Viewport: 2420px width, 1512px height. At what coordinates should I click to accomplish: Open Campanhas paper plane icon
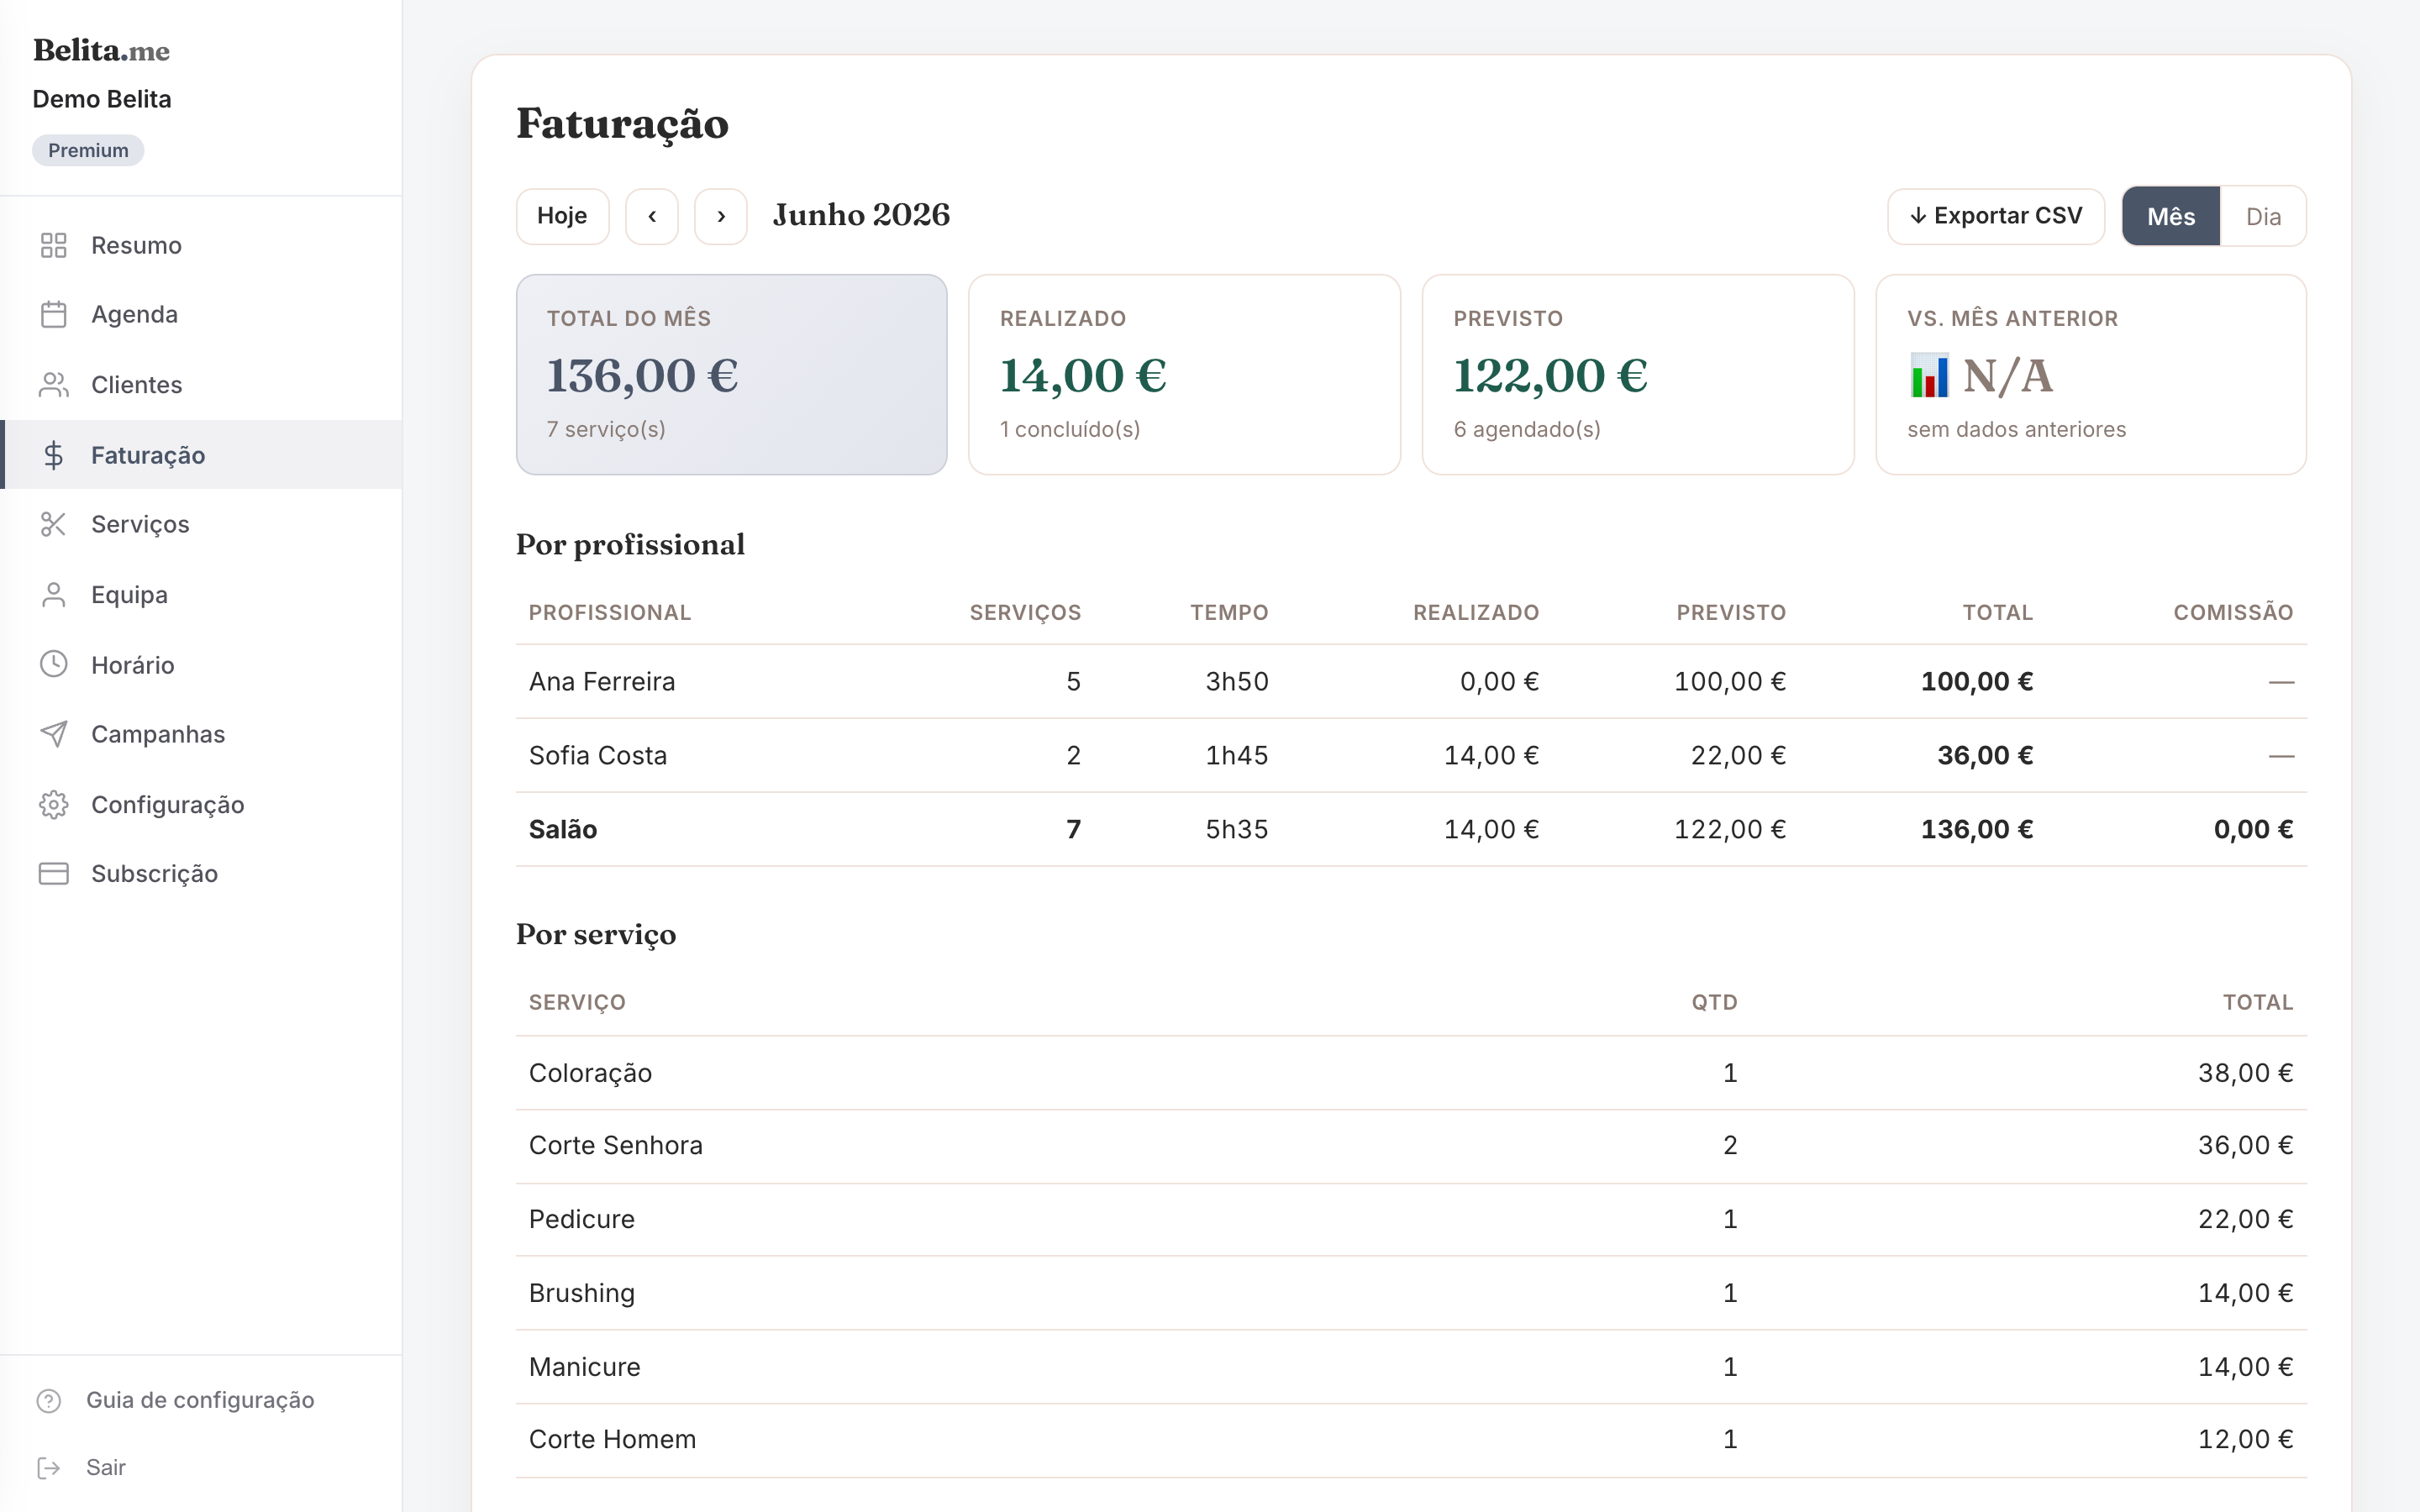(53, 734)
